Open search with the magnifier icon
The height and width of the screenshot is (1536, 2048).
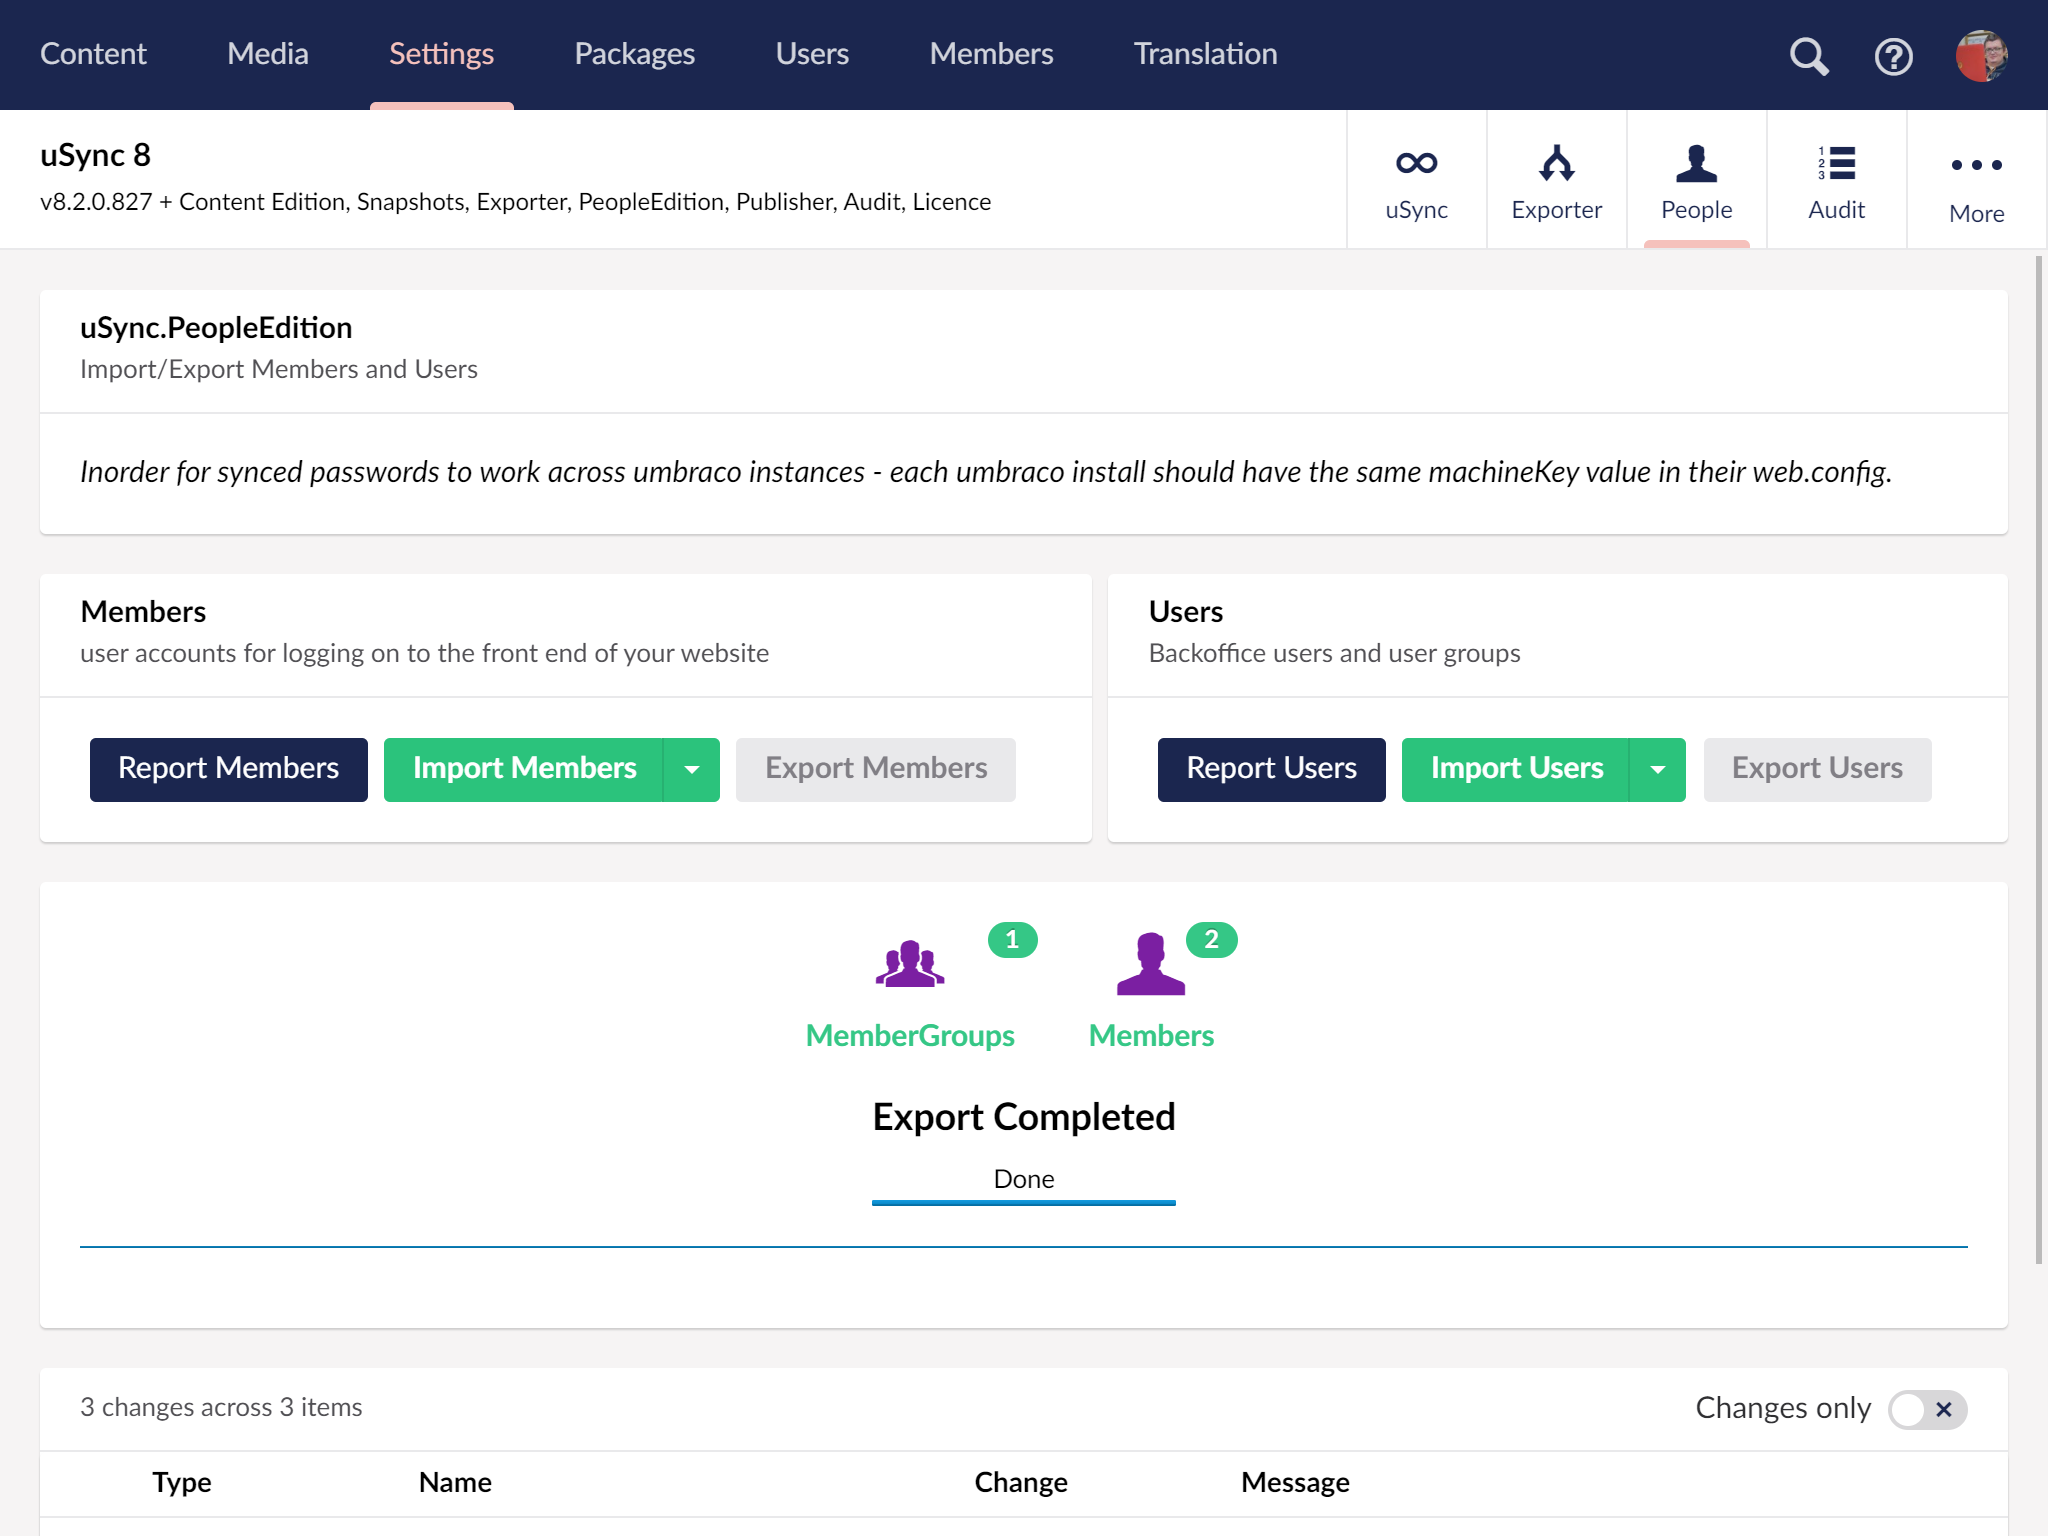(1808, 56)
